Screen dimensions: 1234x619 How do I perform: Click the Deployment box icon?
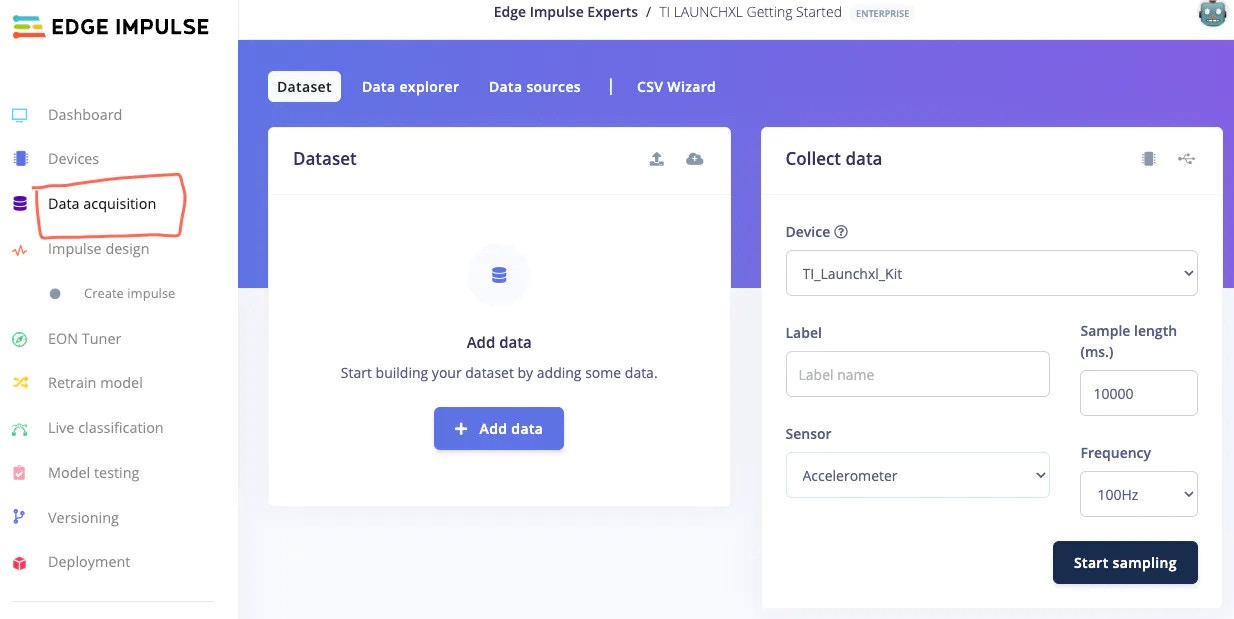click(20, 563)
